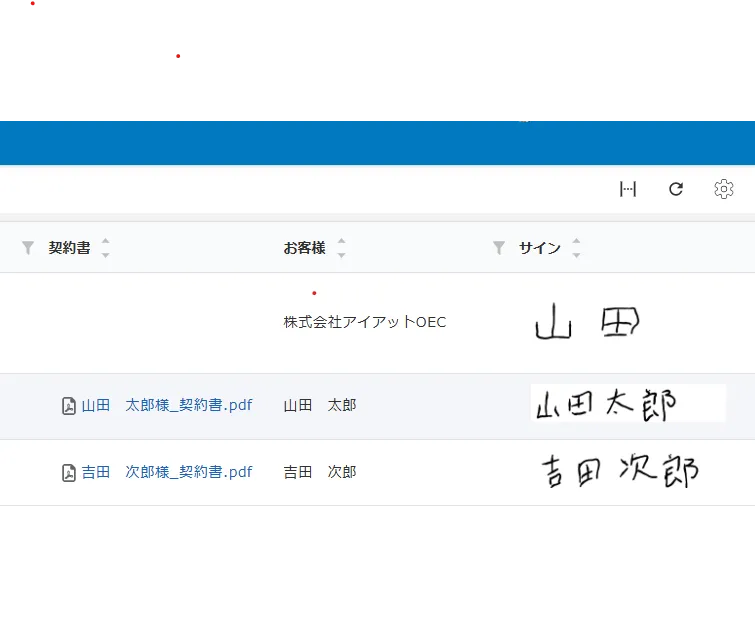Open 山田 太郎様_契約書.pdf link
The image size is (755, 625).
(167, 405)
